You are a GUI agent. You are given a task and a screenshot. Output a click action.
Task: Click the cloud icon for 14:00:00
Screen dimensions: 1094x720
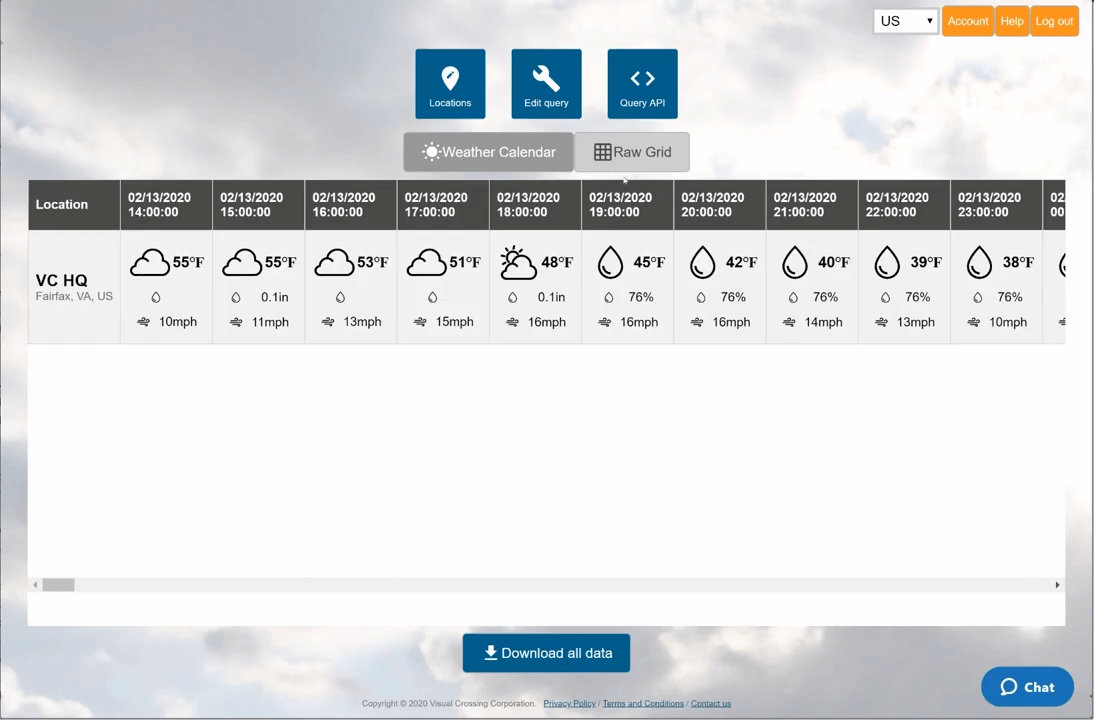tap(150, 263)
